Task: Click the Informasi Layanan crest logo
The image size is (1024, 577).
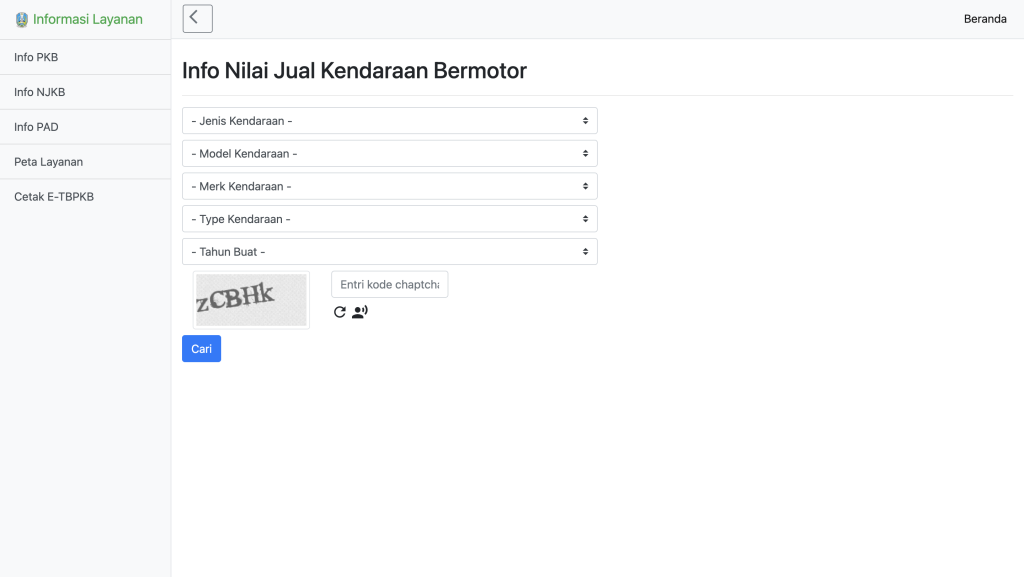Action: coord(22,19)
